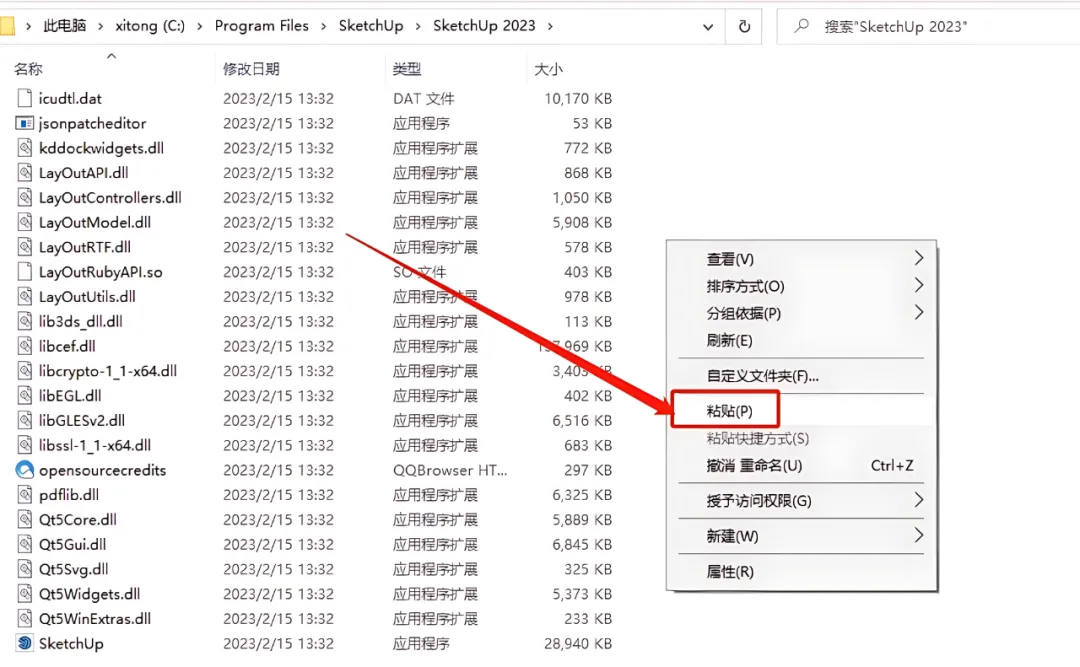Image resolution: width=1080 pixels, height=667 pixels.
Task: Select the jsonpatcheditor file name
Action: click(x=92, y=123)
